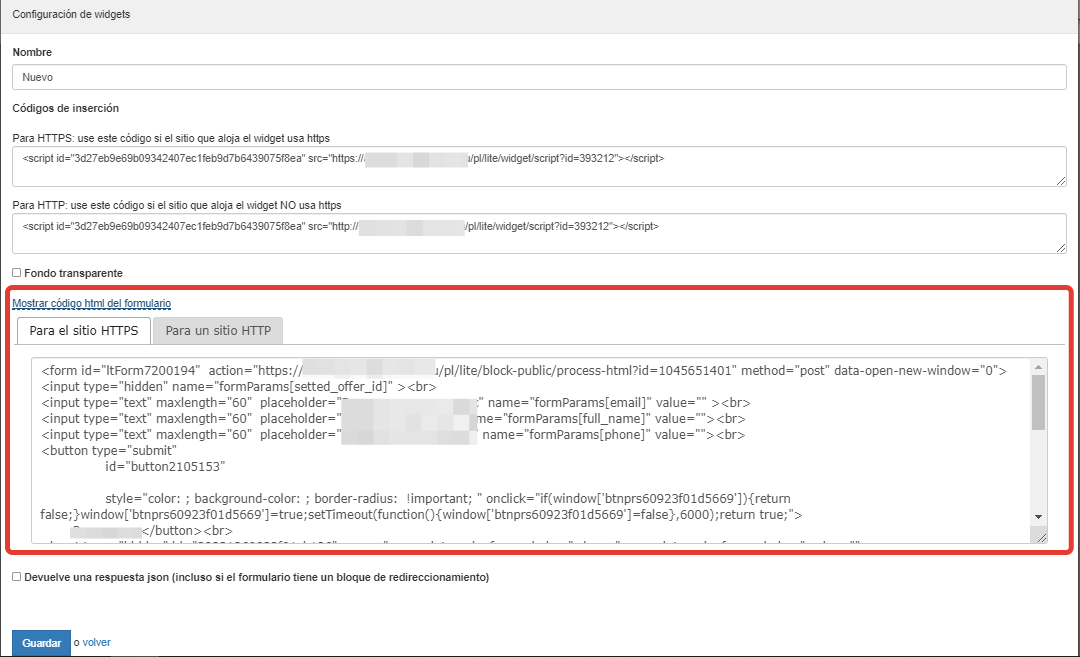
Task: Click the '<button type="submit"' code line
Action: coord(109,450)
